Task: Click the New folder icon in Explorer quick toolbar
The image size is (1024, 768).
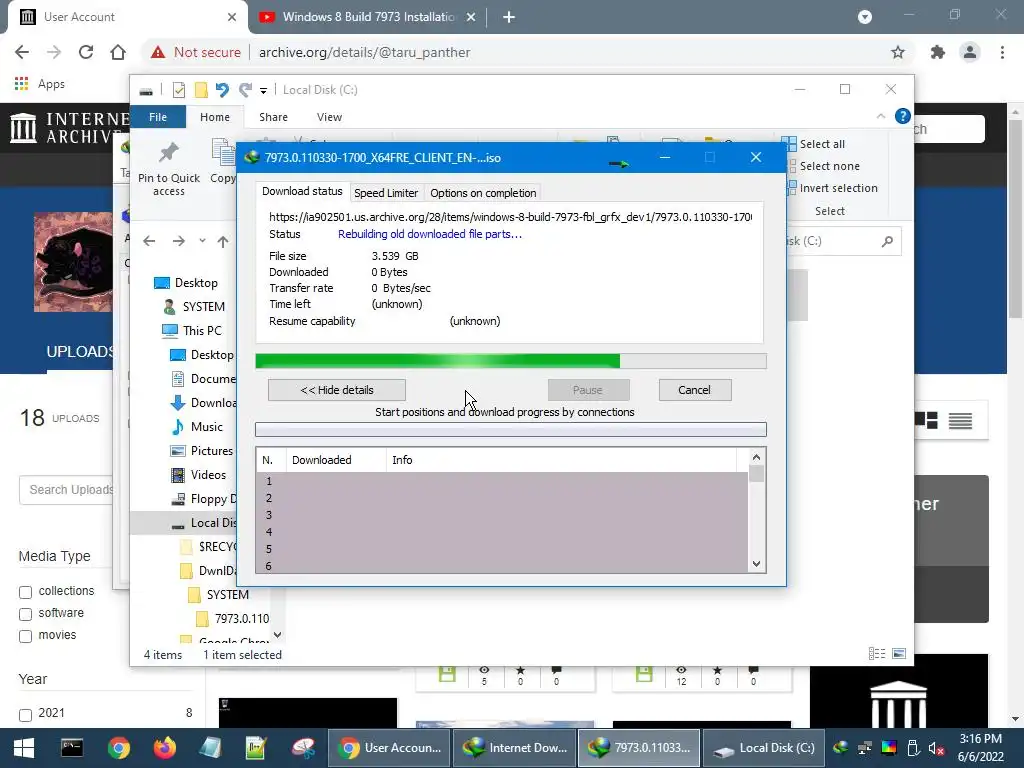Action: click(201, 90)
